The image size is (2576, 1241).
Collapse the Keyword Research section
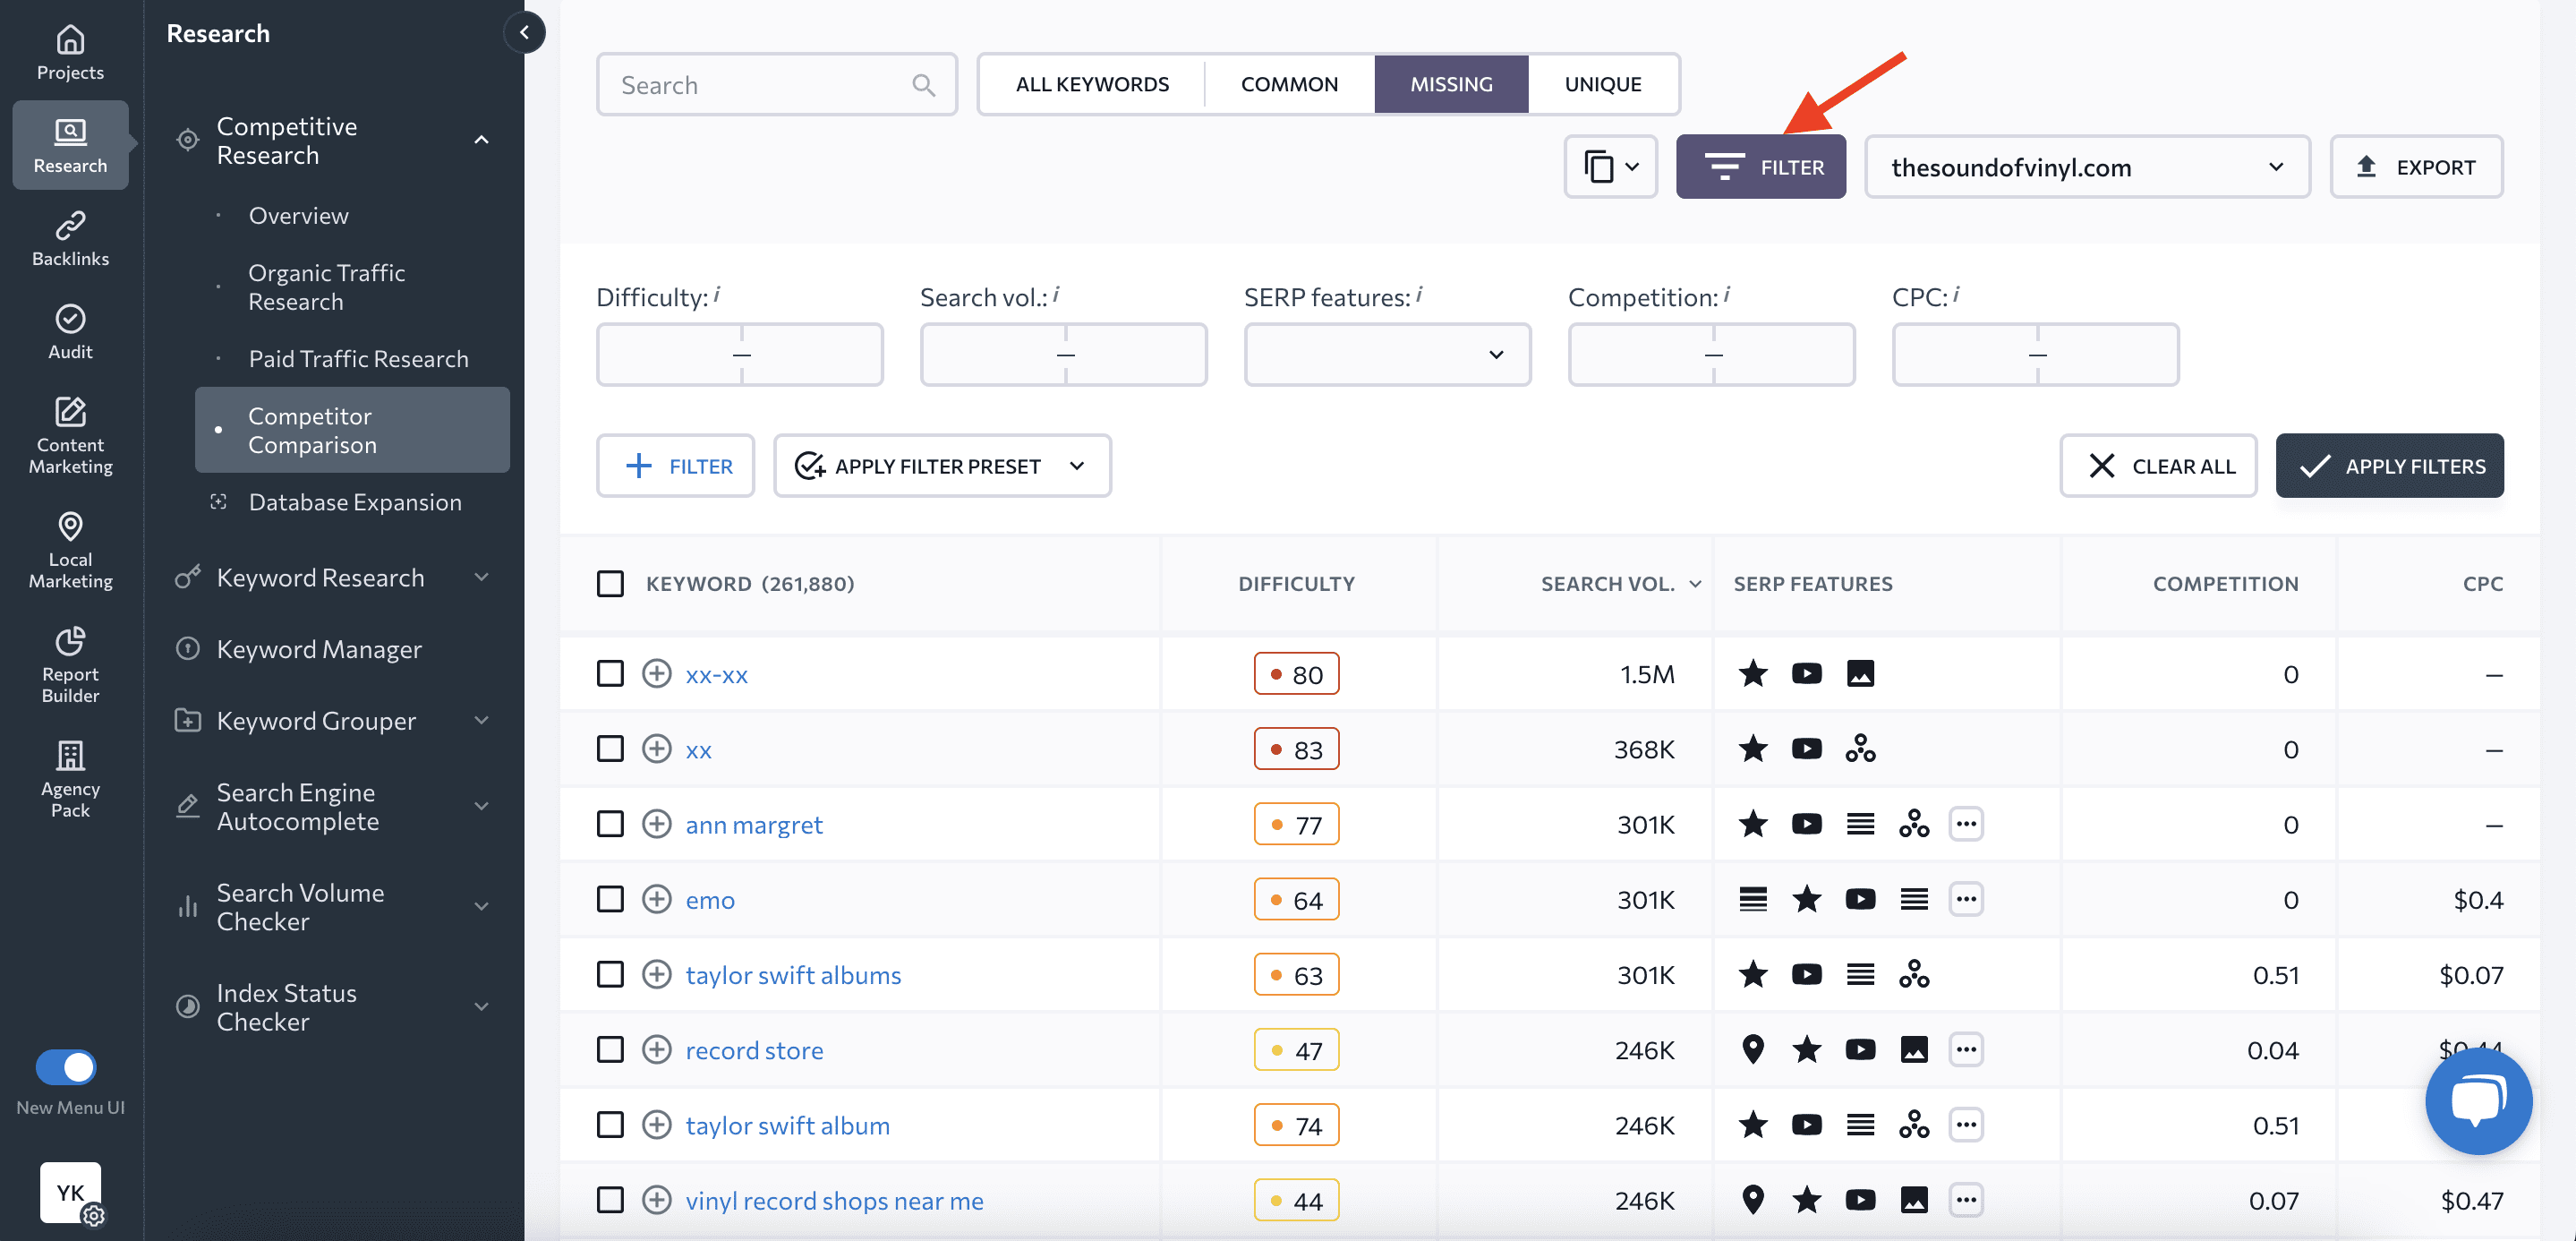coord(482,577)
